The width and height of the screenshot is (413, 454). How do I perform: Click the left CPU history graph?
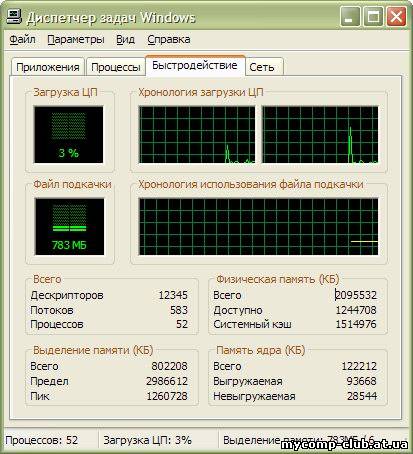197,135
